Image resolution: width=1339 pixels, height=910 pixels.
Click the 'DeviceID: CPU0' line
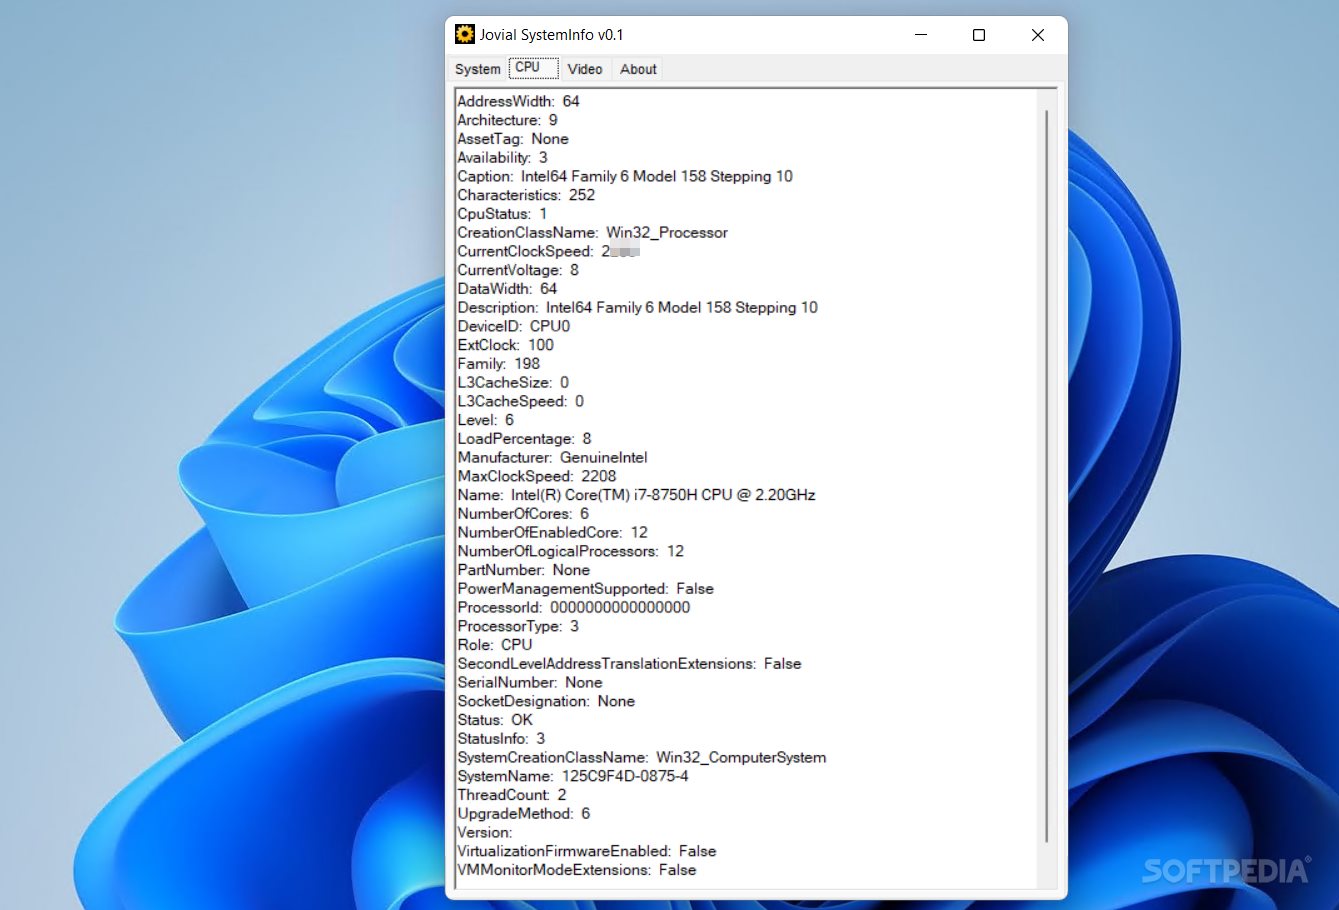point(514,326)
